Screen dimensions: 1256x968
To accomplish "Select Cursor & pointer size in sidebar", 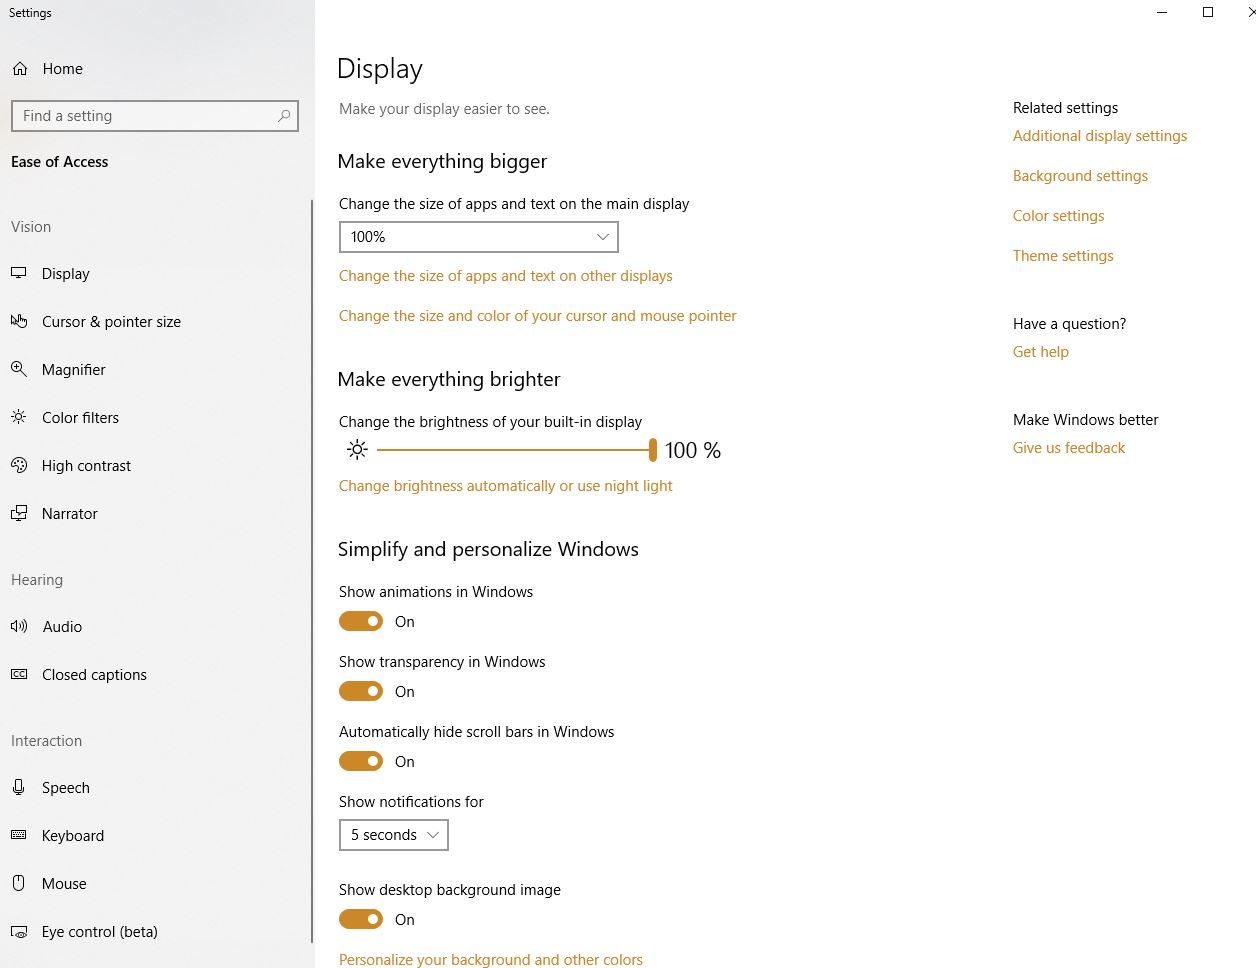I will [x=111, y=321].
